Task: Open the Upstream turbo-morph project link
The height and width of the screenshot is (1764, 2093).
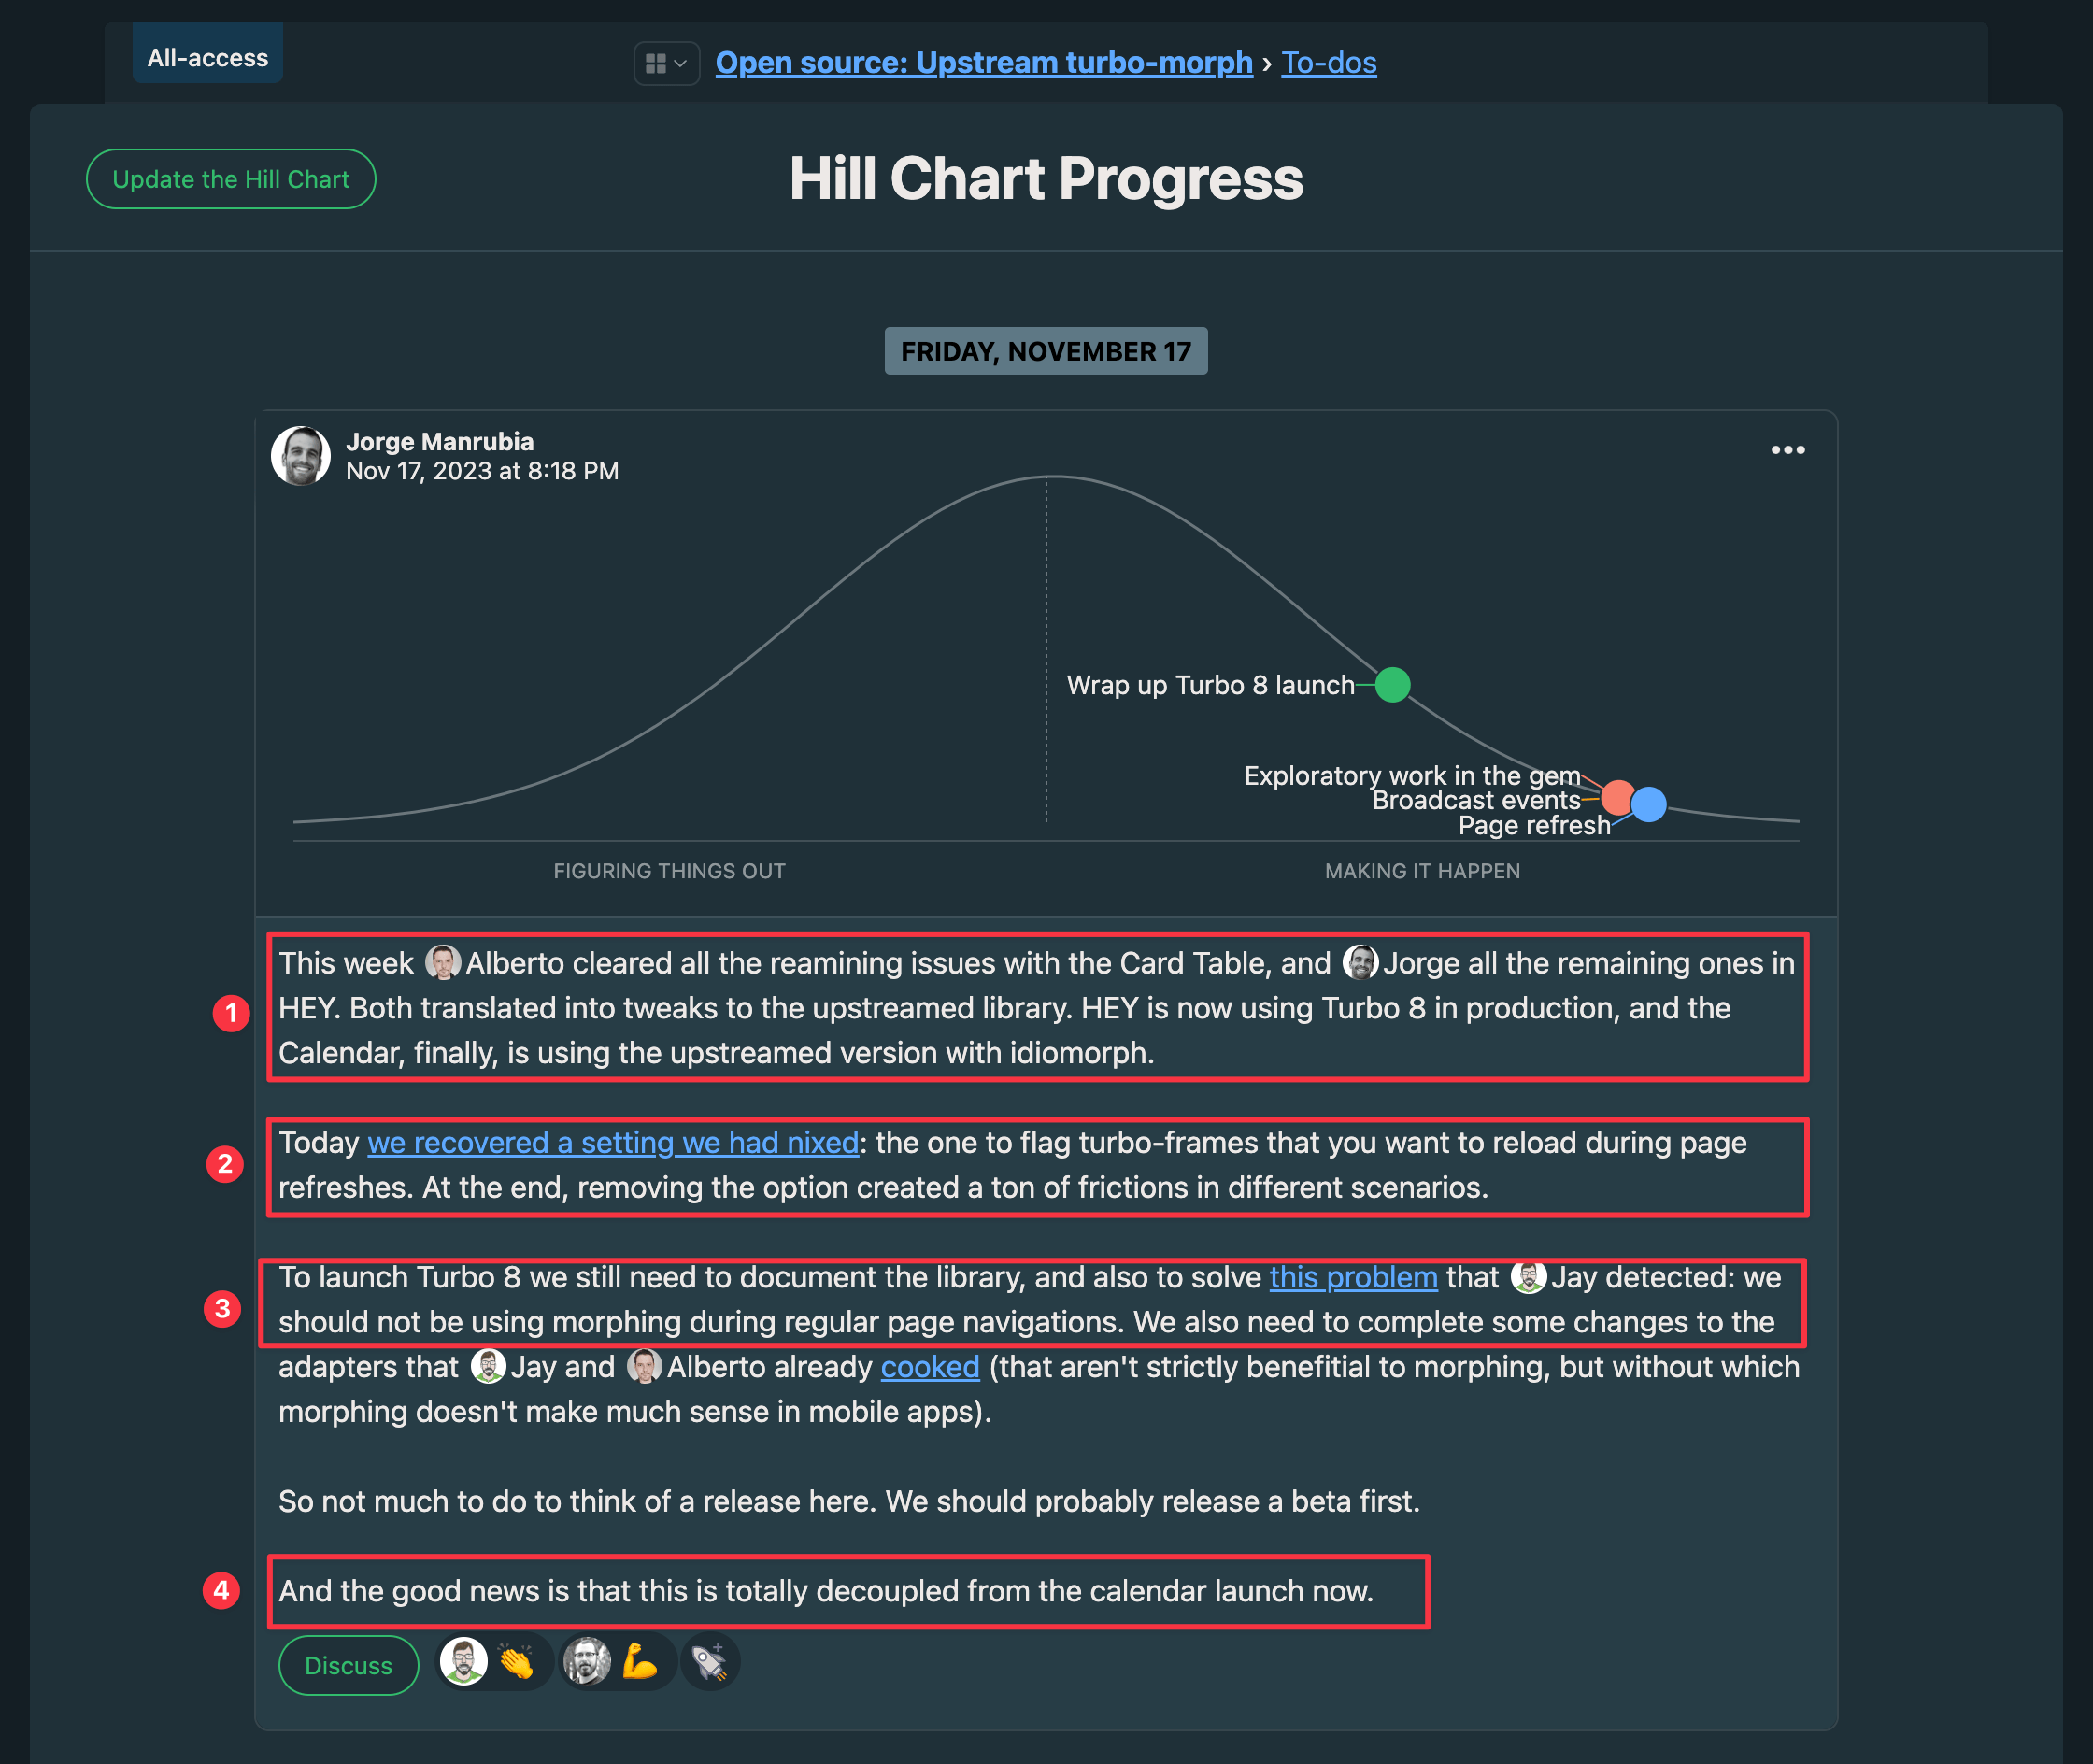Action: (x=983, y=63)
